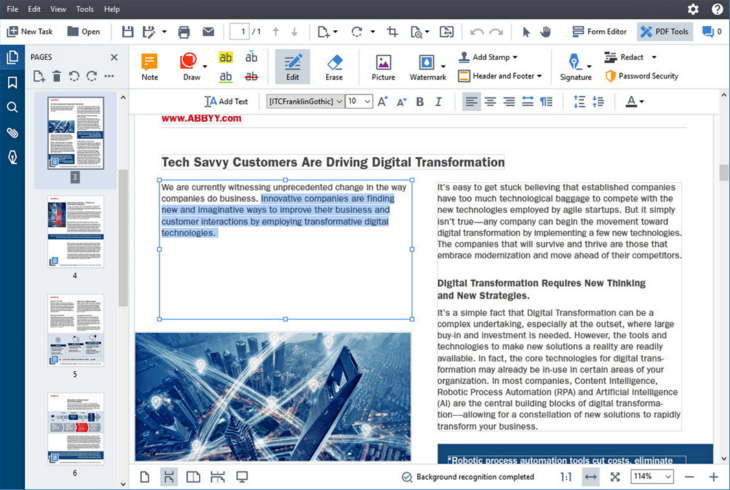Click the crop pages icon
This screenshot has height=490, width=730.
click(x=392, y=32)
